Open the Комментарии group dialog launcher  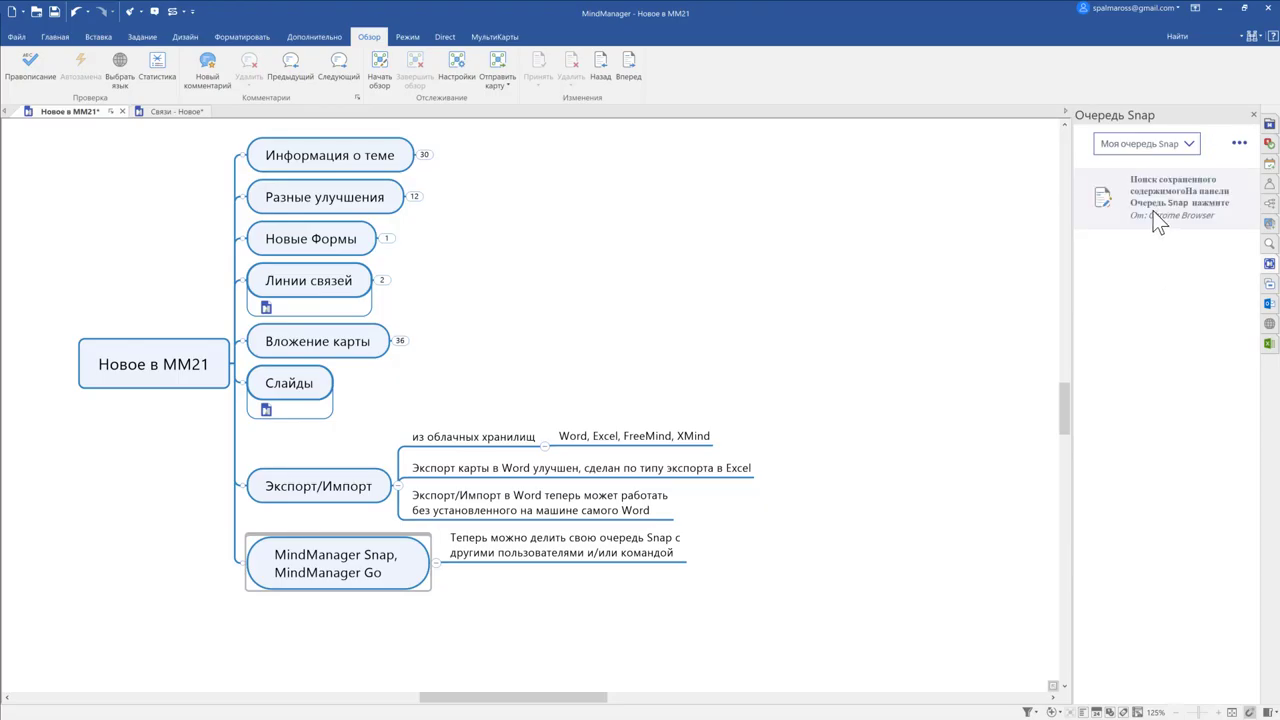(x=357, y=98)
